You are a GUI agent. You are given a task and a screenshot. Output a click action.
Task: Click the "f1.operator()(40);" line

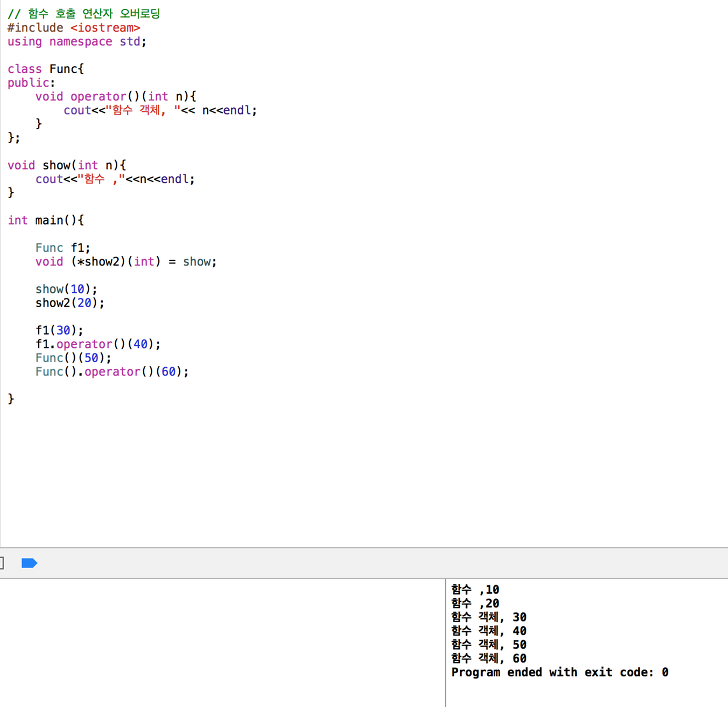click(x=98, y=344)
